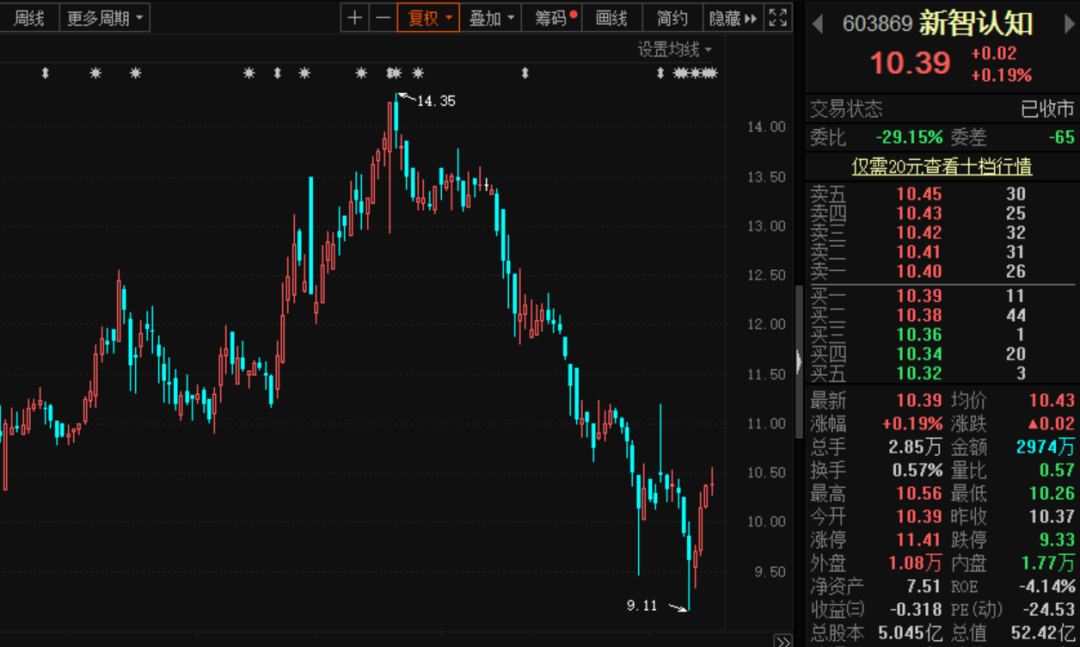Click the 仅需20元查看十档行情 link
The height and width of the screenshot is (647, 1080).
941,167
